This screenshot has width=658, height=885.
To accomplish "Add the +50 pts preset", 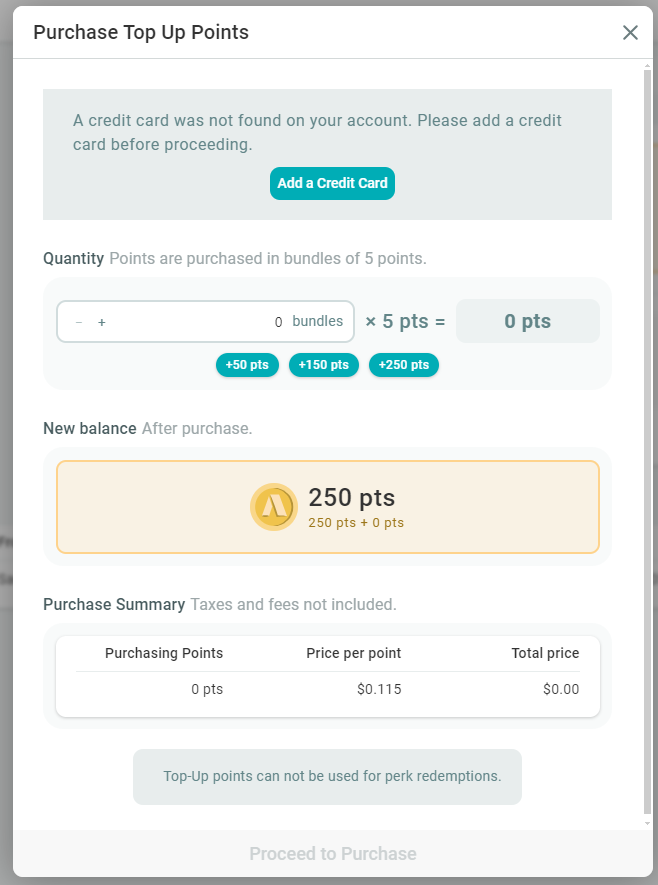I will pyautogui.click(x=247, y=365).
